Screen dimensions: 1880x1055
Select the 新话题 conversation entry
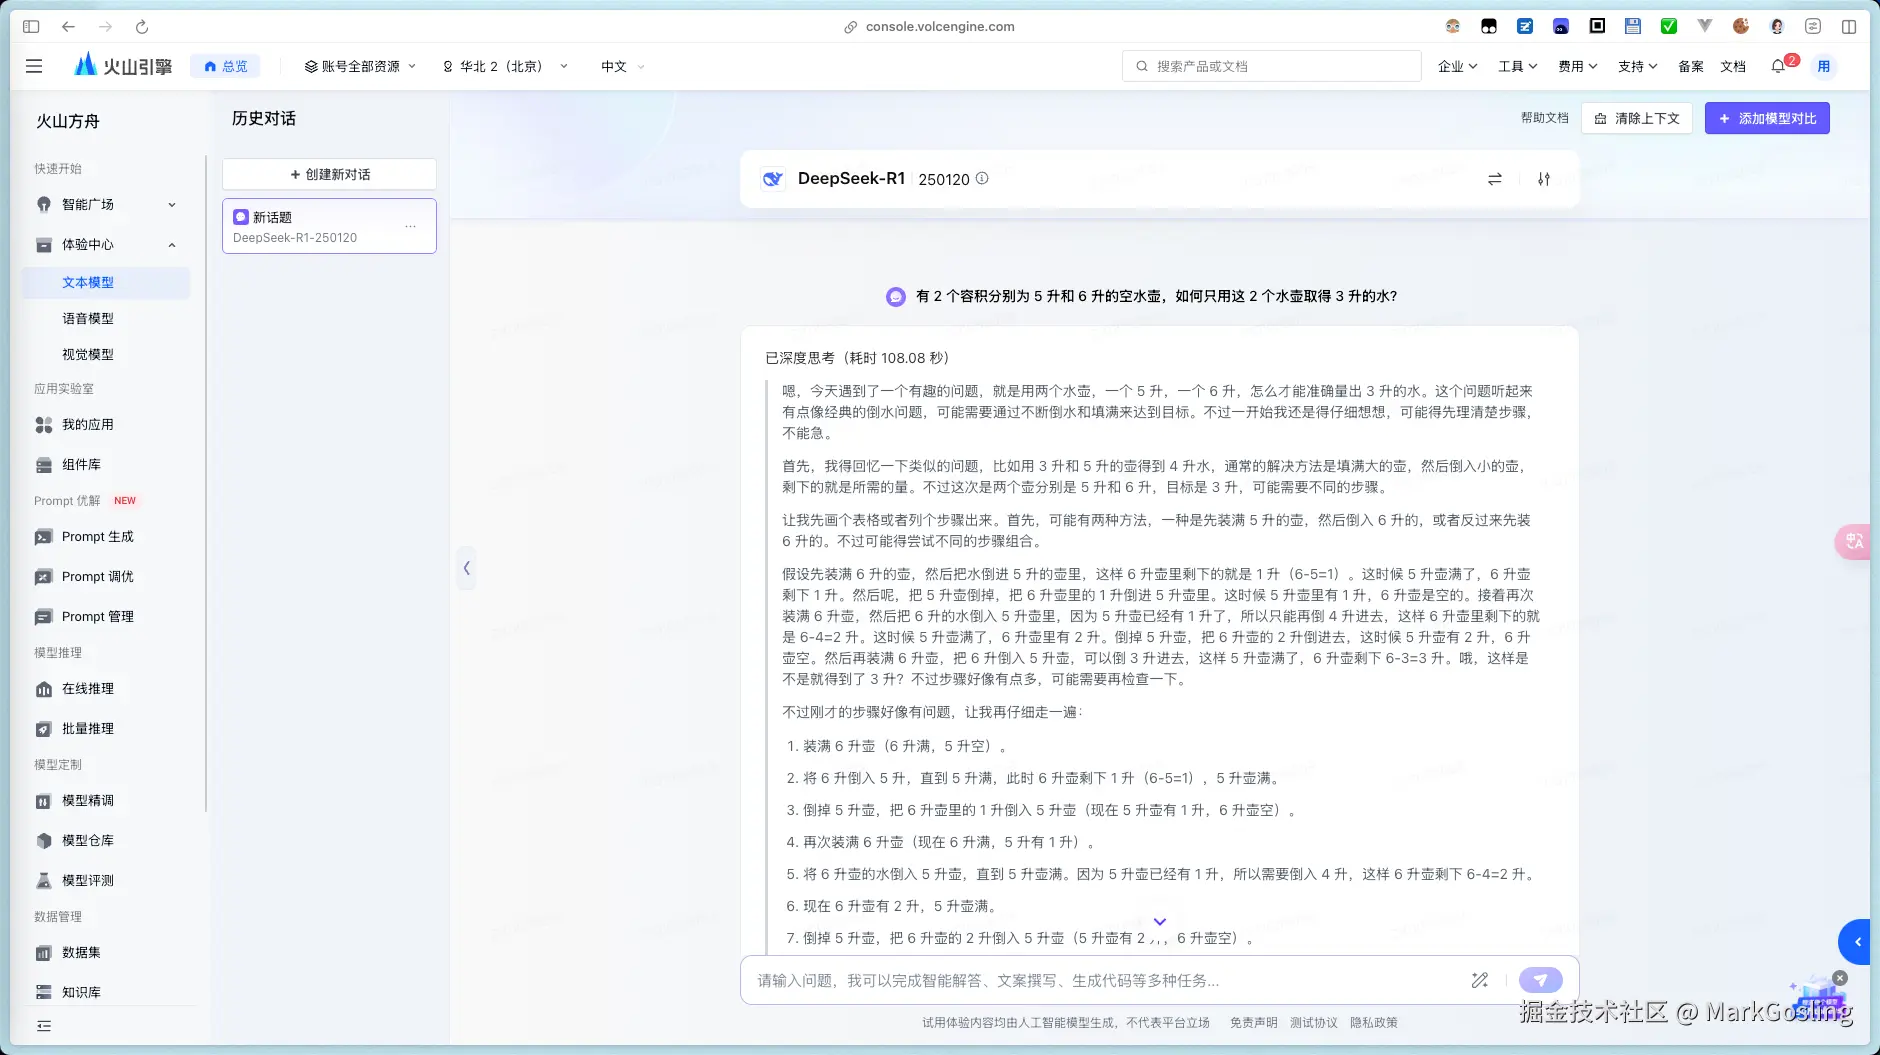[x=329, y=226]
